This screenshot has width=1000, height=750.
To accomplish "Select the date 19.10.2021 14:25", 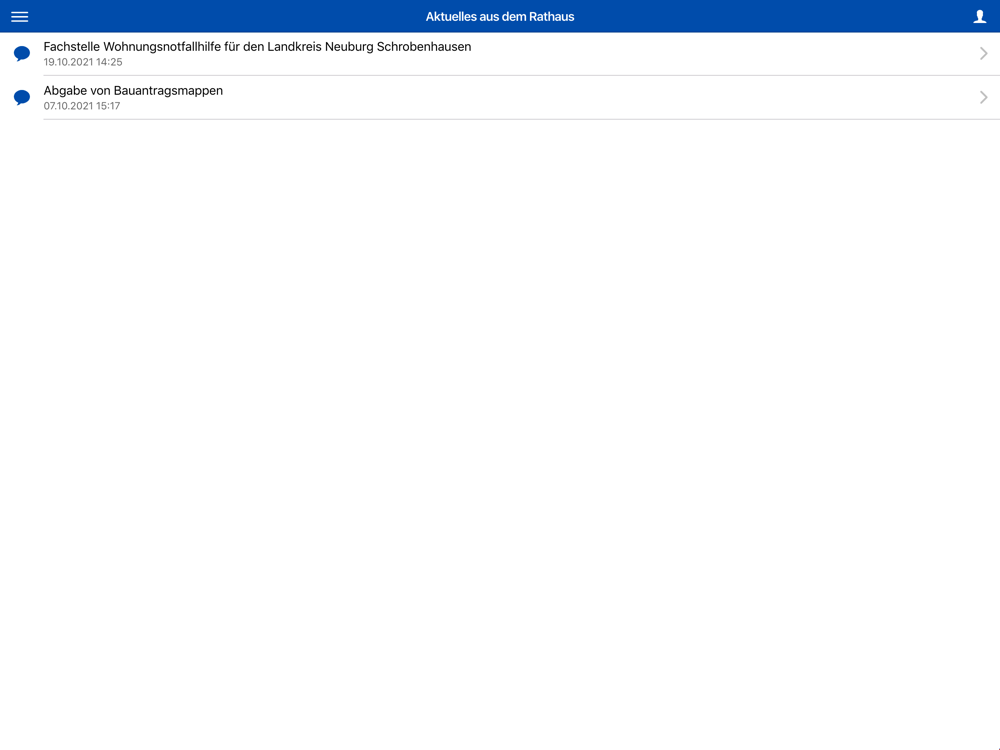I will tap(83, 62).
